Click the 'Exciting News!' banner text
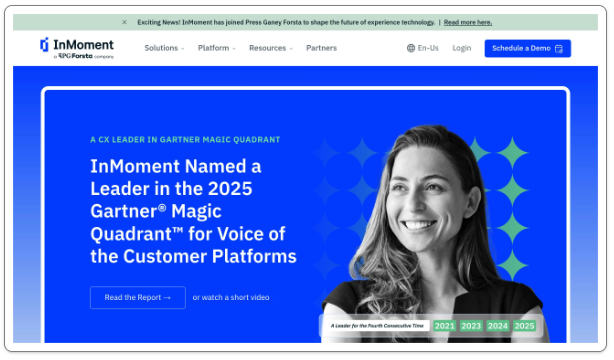The width and height of the screenshot is (614, 360). click(286, 22)
